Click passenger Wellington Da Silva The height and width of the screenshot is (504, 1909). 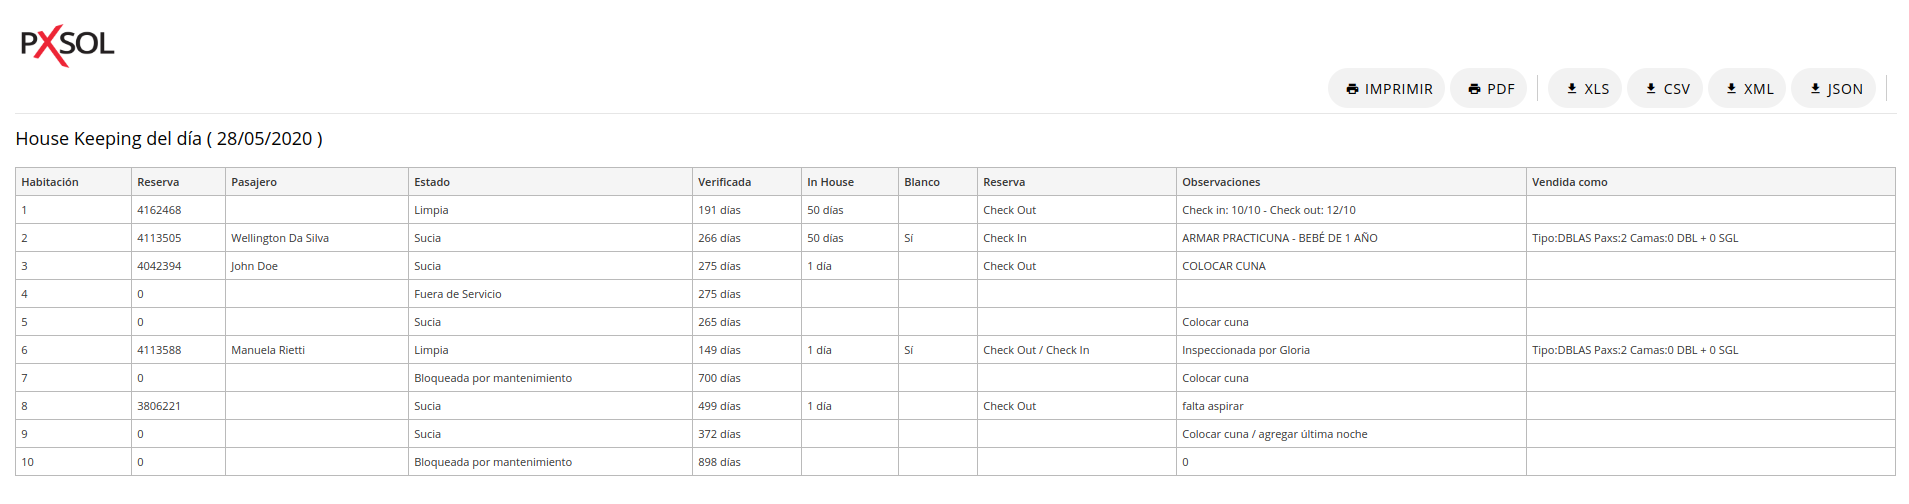[x=280, y=238]
